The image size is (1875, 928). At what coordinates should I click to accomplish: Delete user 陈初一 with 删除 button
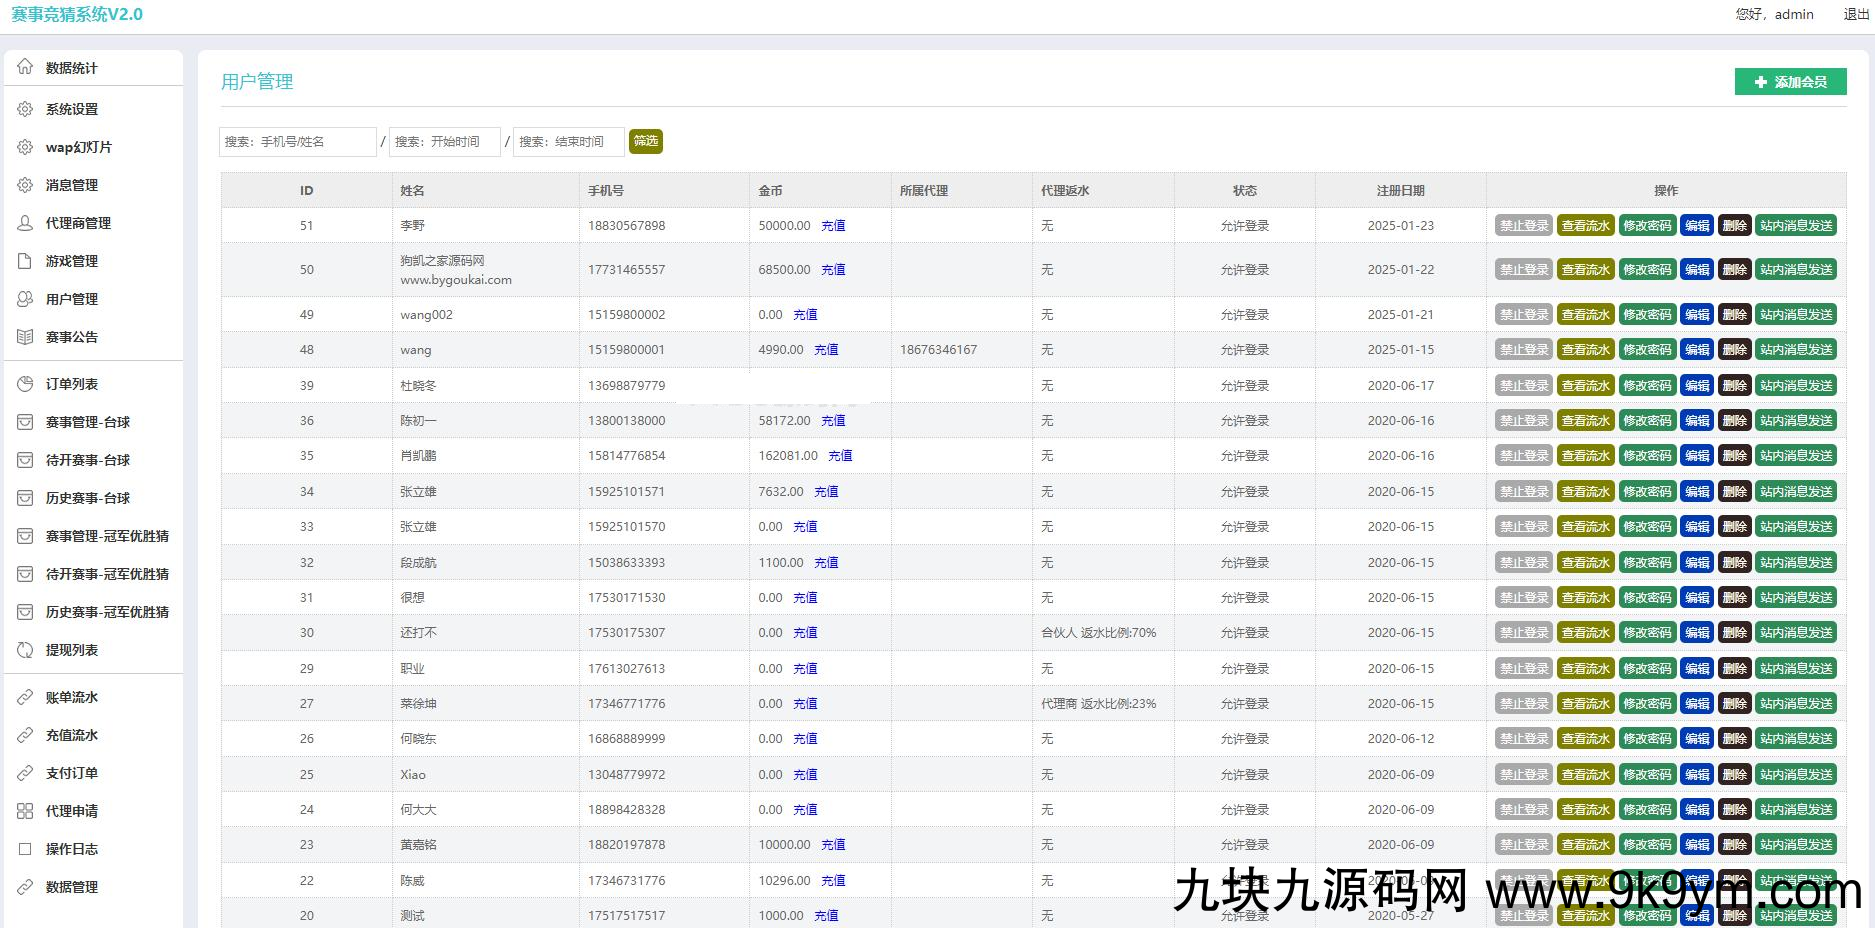tap(1734, 421)
